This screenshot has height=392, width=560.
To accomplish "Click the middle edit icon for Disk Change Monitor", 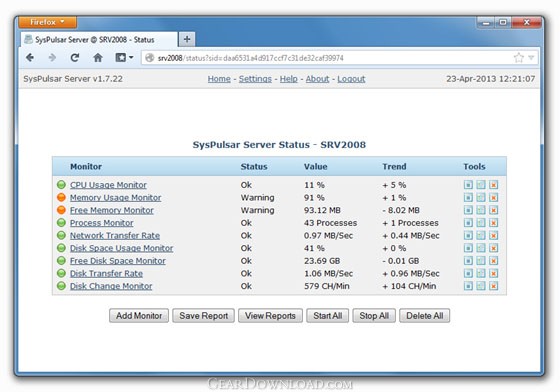I will 481,286.
